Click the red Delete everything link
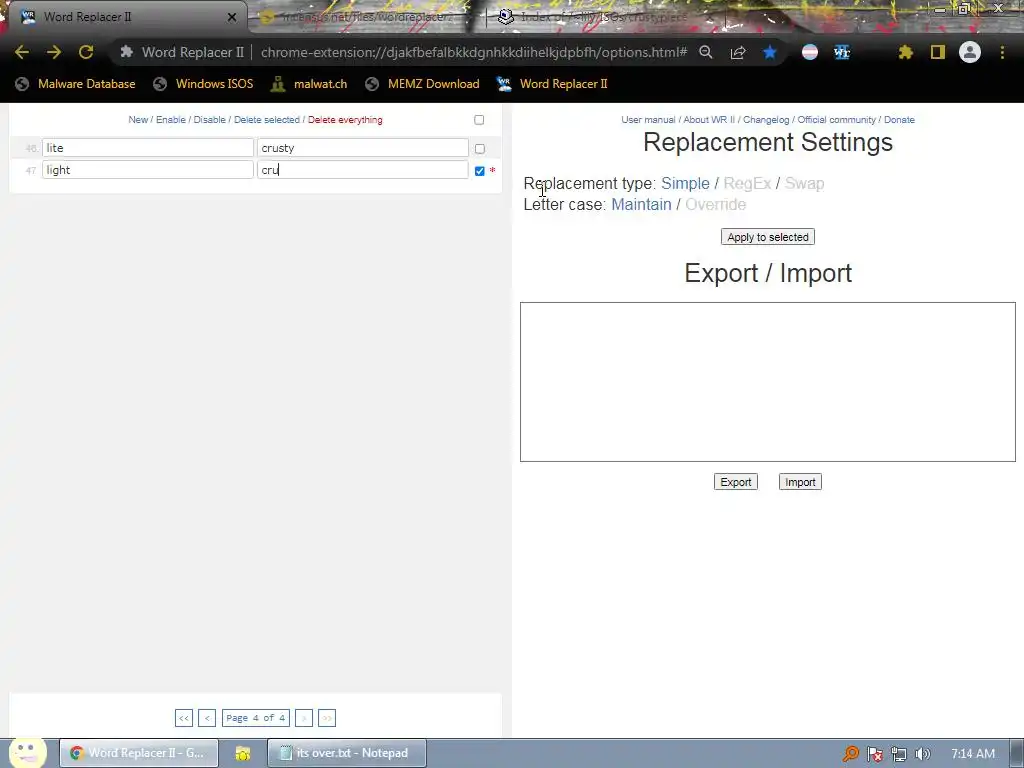 click(x=345, y=120)
